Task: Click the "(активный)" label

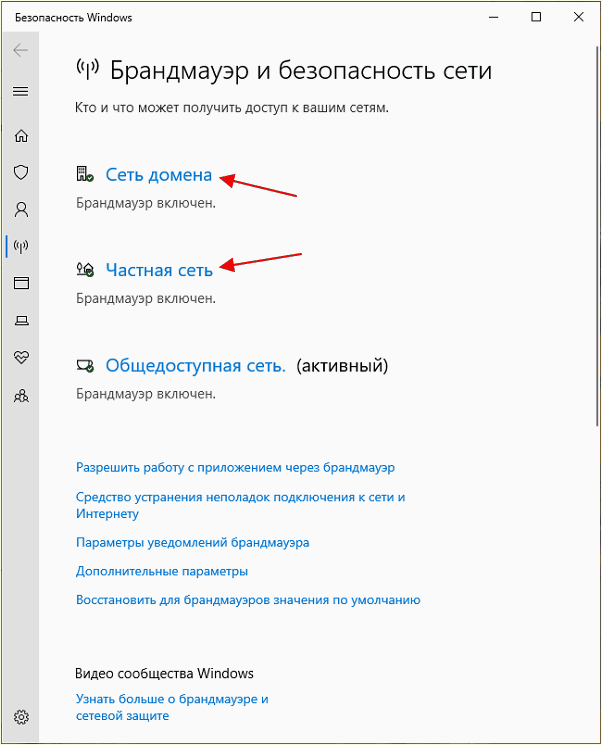Action: tap(342, 366)
